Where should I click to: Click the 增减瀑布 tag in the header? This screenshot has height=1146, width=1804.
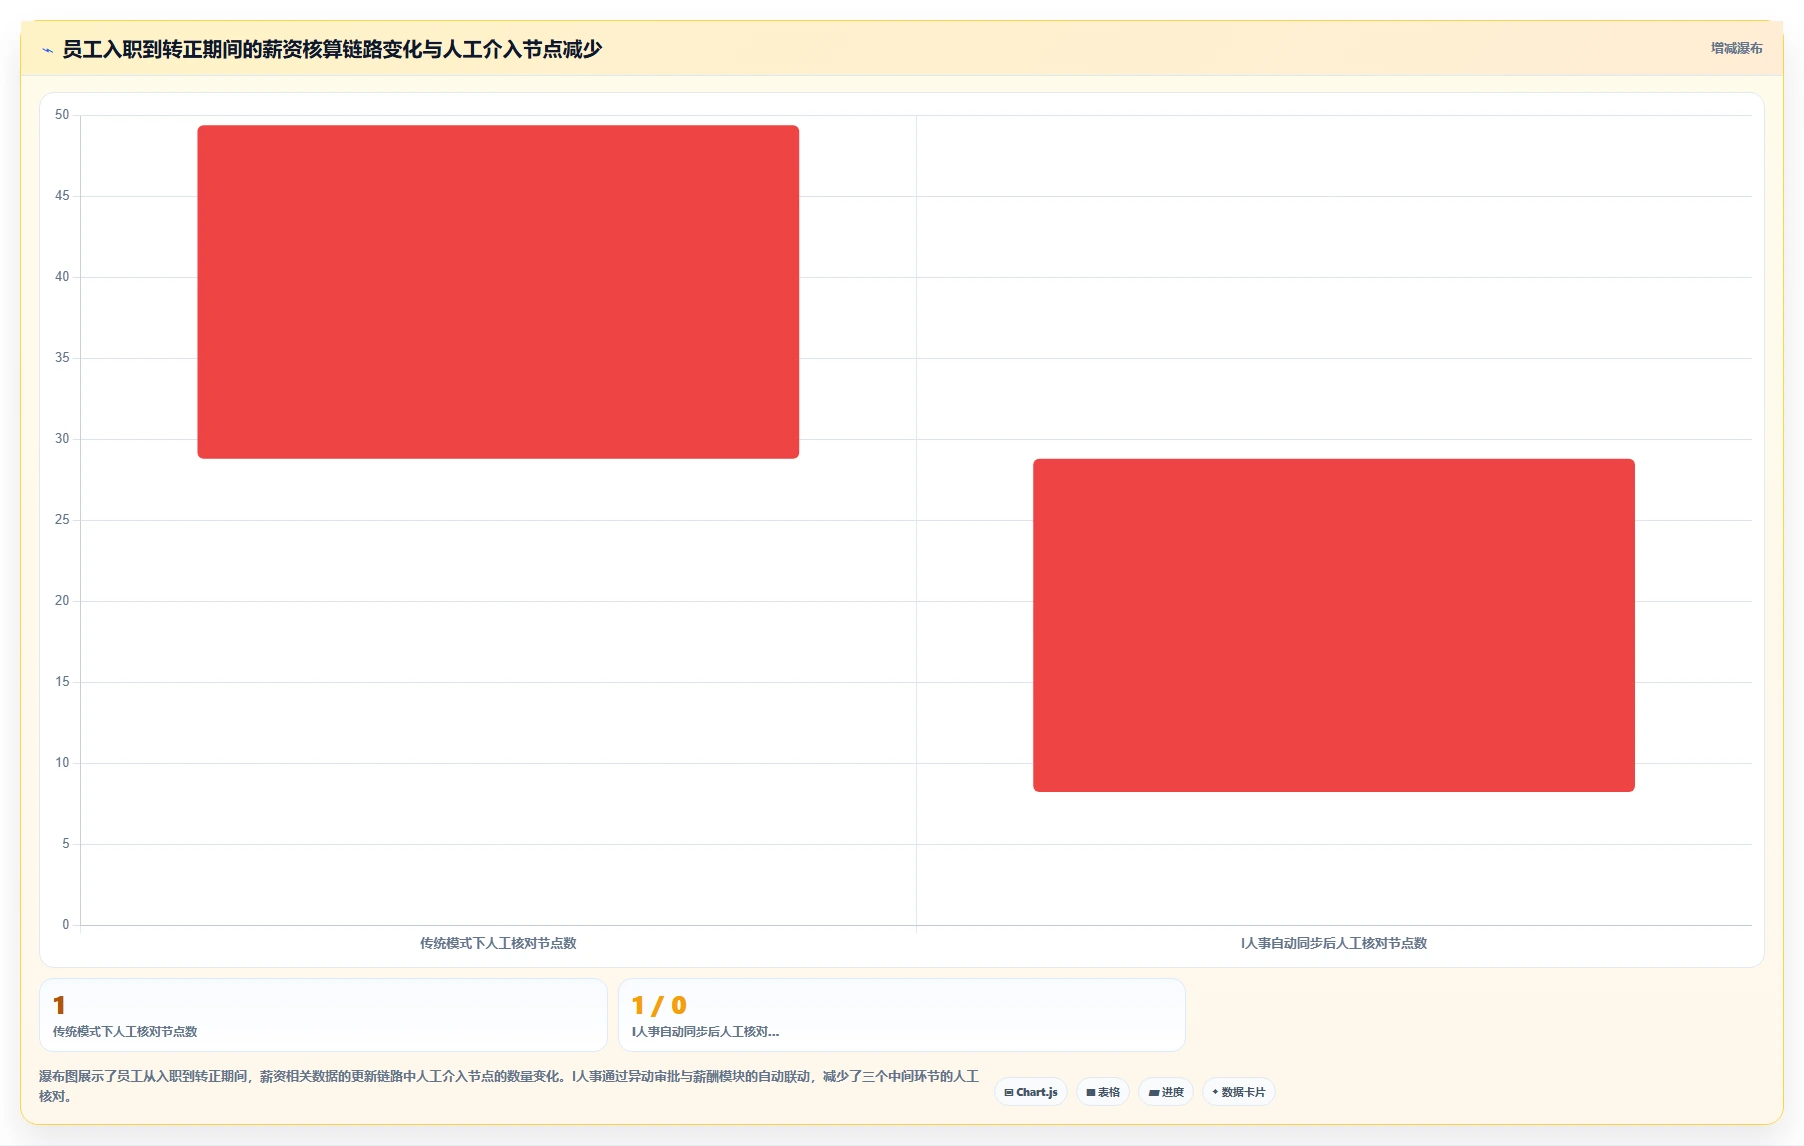pos(1736,48)
